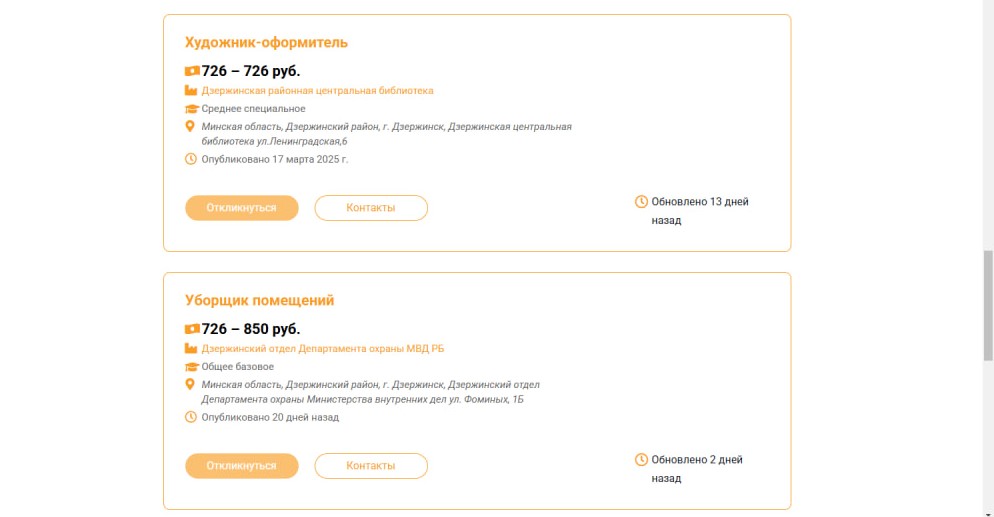Show Контакты for the Художник-оформитель vacancy

tap(371, 208)
